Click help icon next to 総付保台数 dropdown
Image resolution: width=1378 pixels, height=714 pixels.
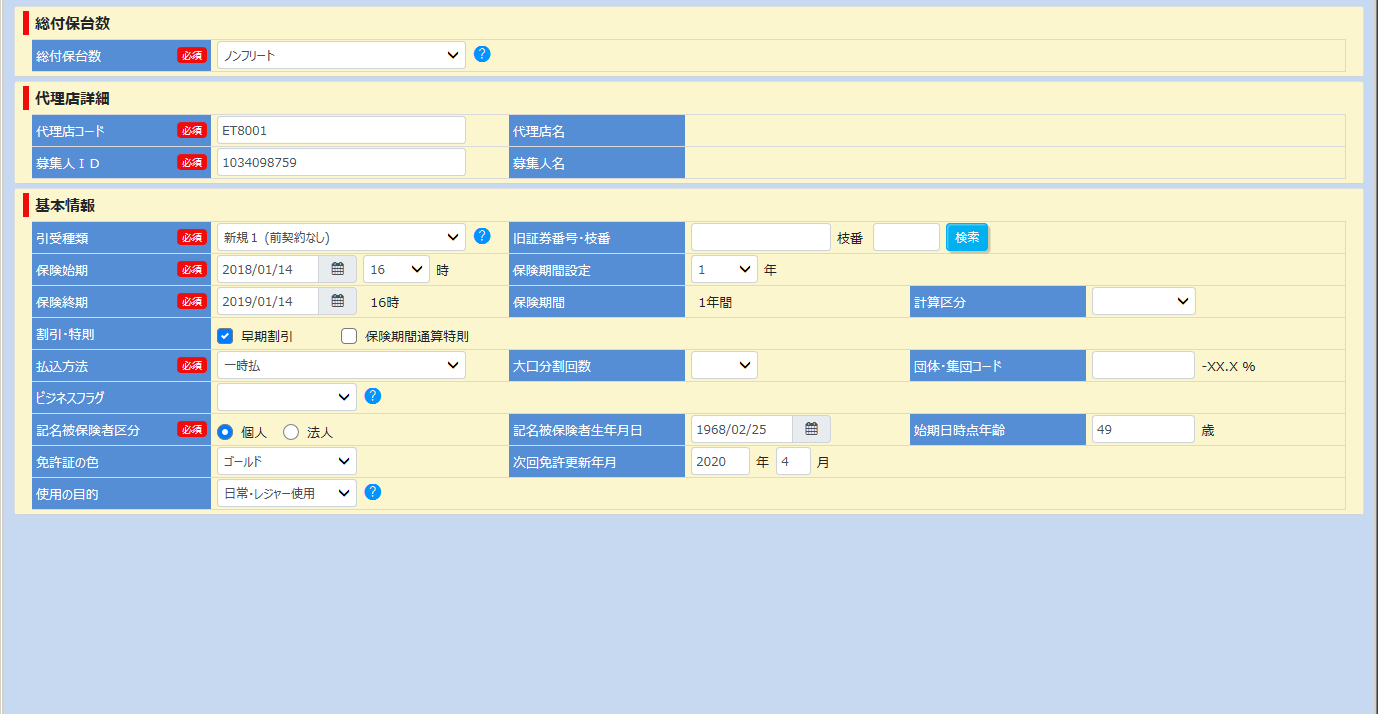[482, 54]
